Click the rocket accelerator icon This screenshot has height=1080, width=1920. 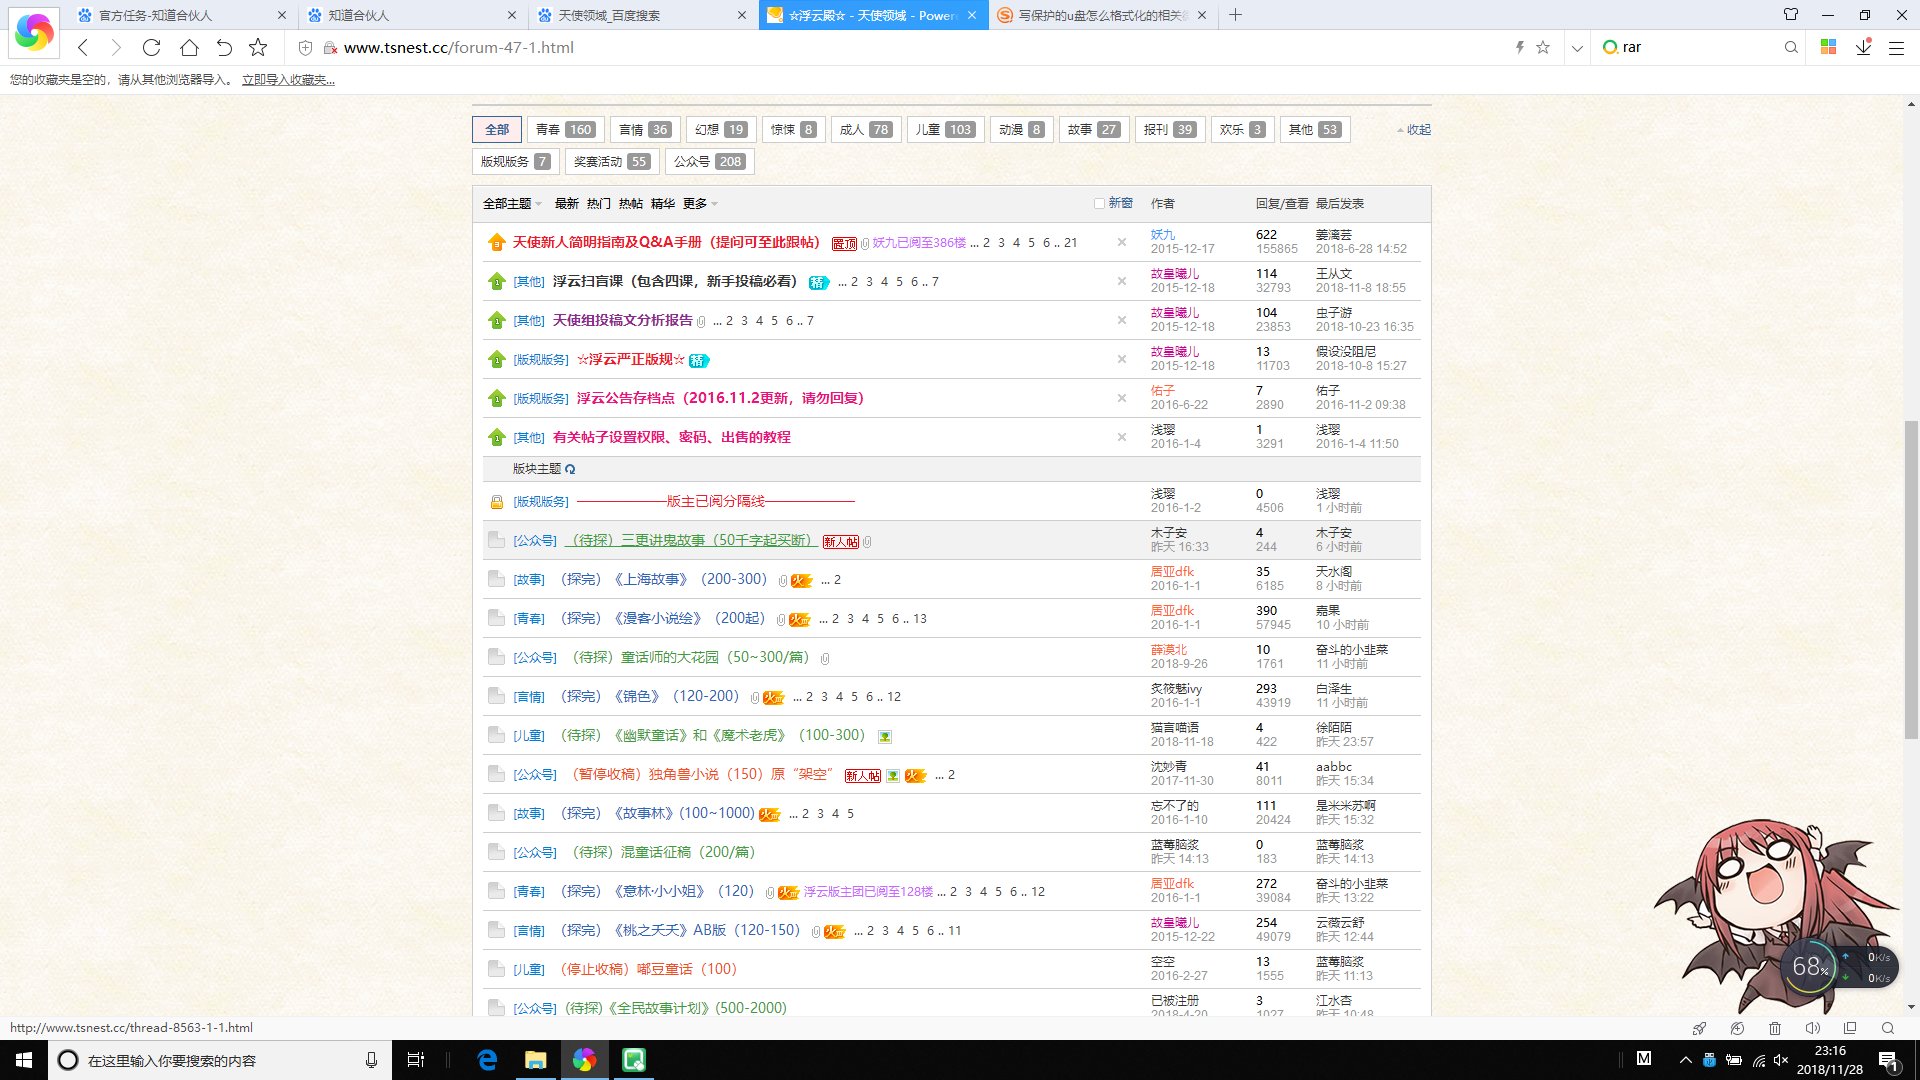coord(1699,1028)
